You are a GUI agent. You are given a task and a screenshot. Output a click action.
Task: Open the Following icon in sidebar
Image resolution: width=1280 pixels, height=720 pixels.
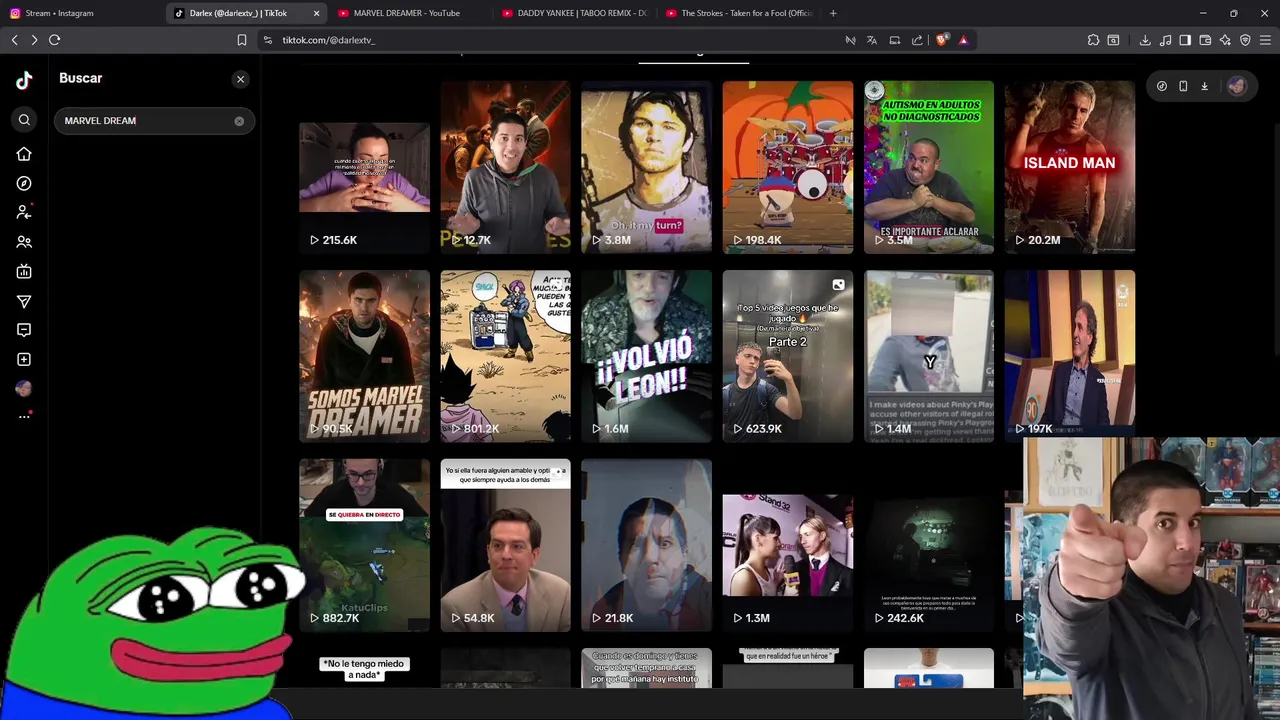pyautogui.click(x=24, y=212)
